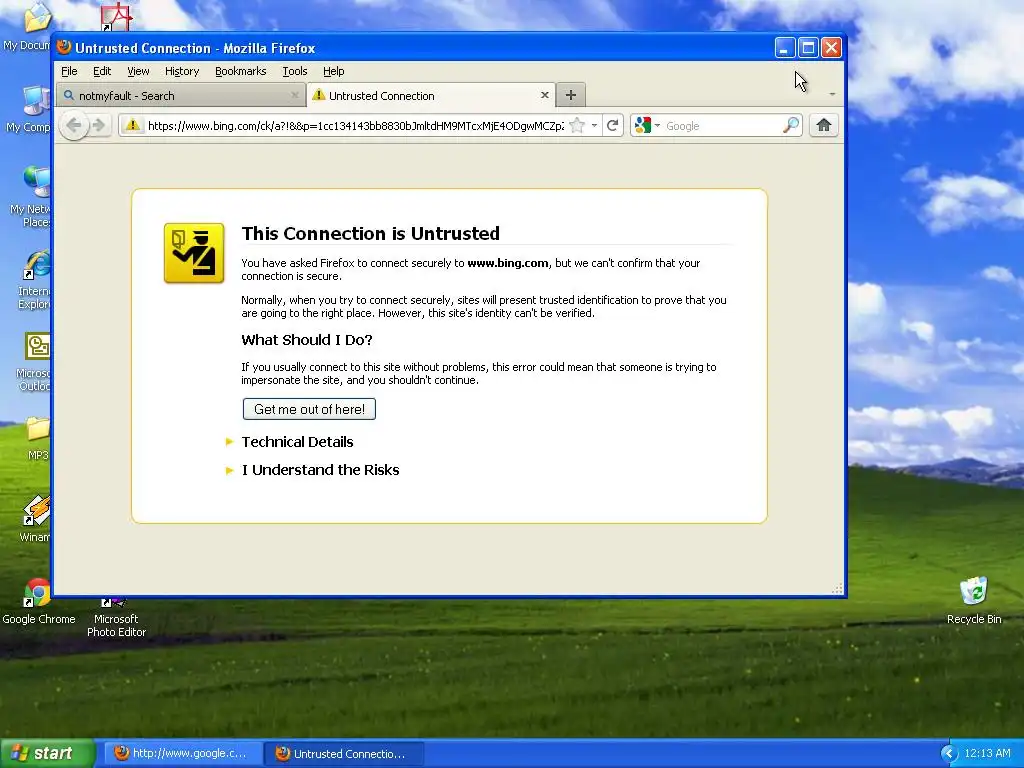1024x768 pixels.
Task: Open the File menu
Action: 69,71
